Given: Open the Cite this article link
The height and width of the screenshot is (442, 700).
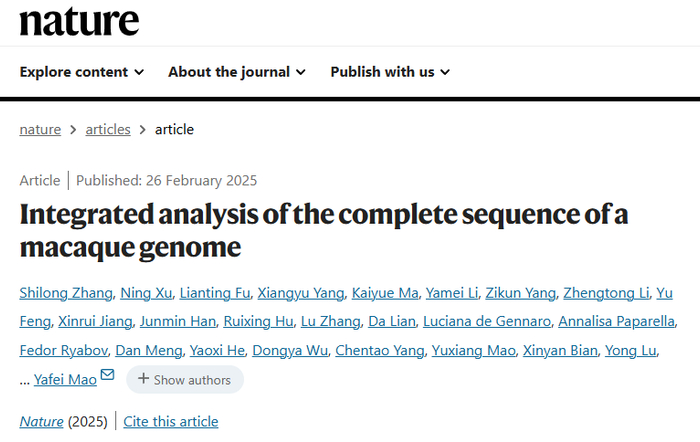Looking at the screenshot, I should pos(171,422).
